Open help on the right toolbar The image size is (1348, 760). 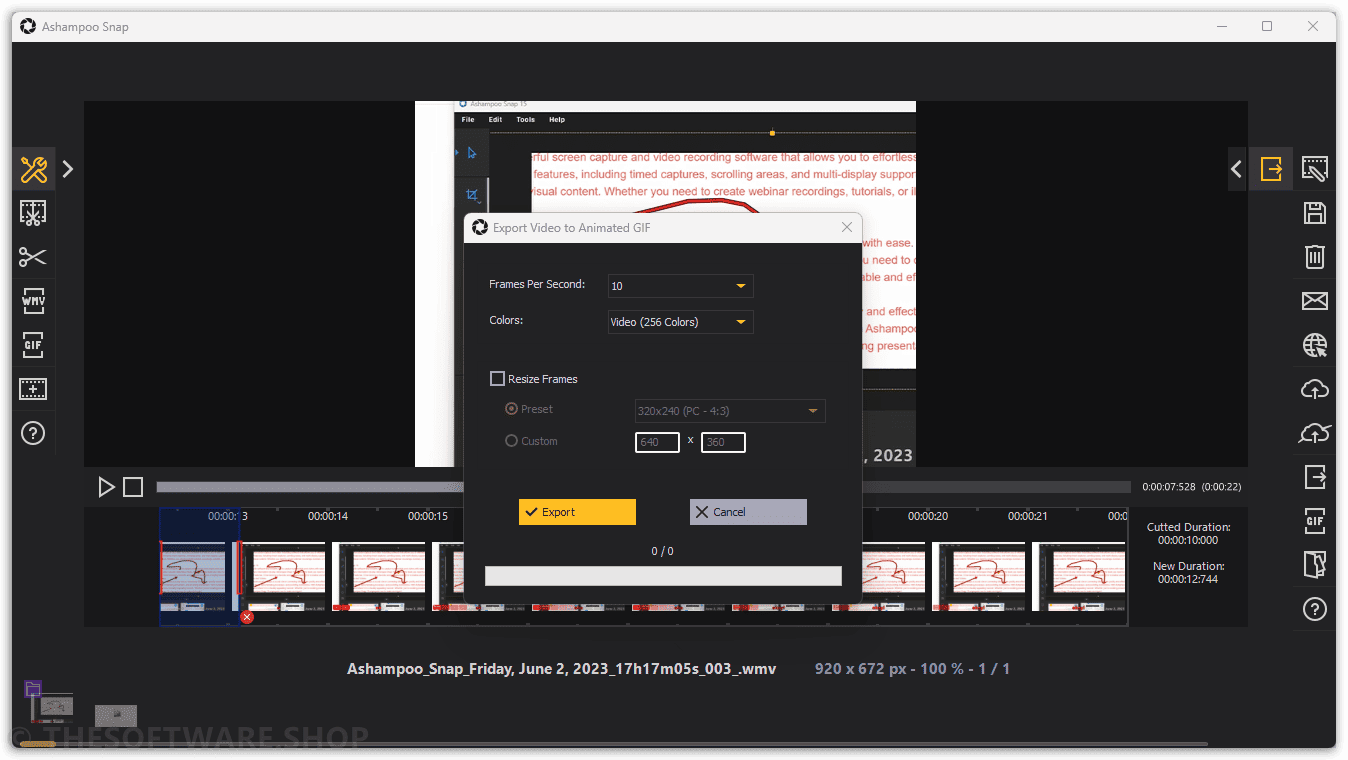click(x=1315, y=609)
